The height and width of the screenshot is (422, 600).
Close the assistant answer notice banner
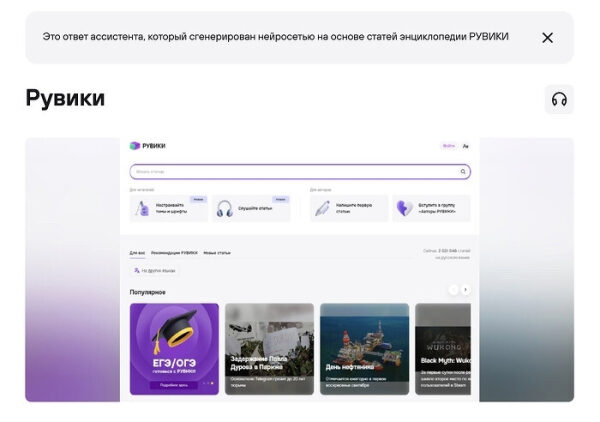click(547, 37)
